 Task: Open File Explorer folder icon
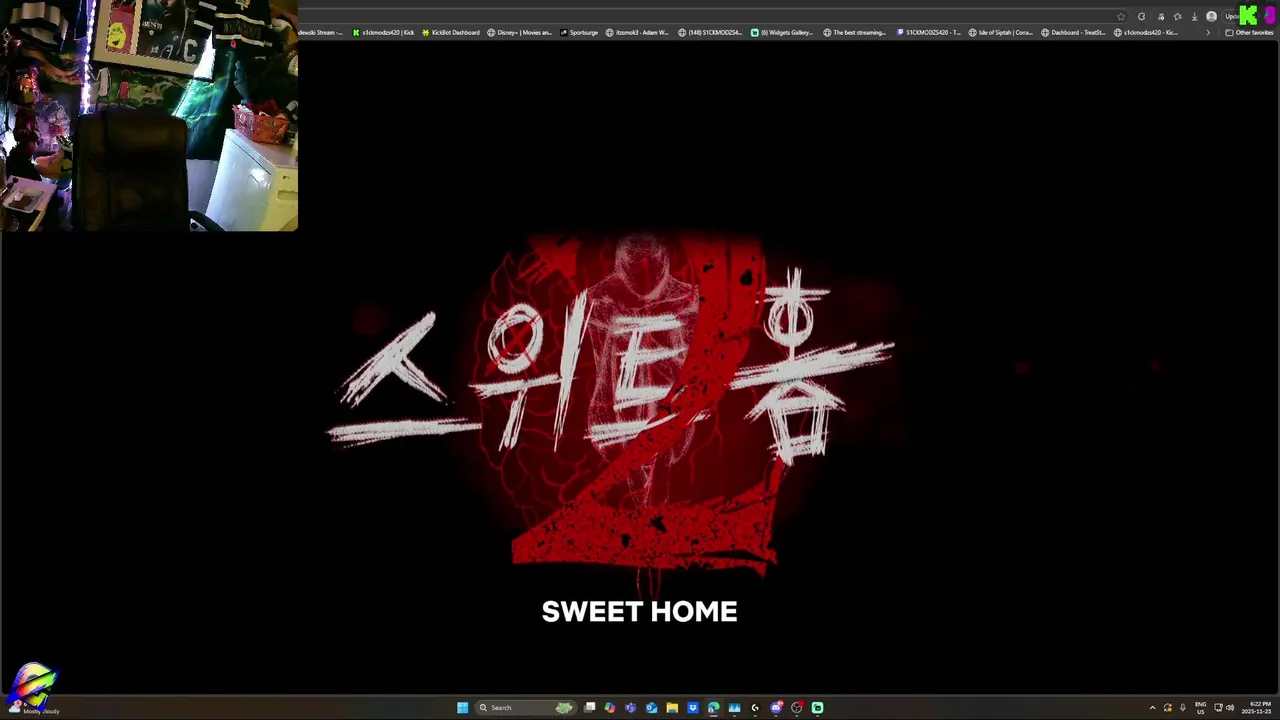pyautogui.click(x=672, y=708)
